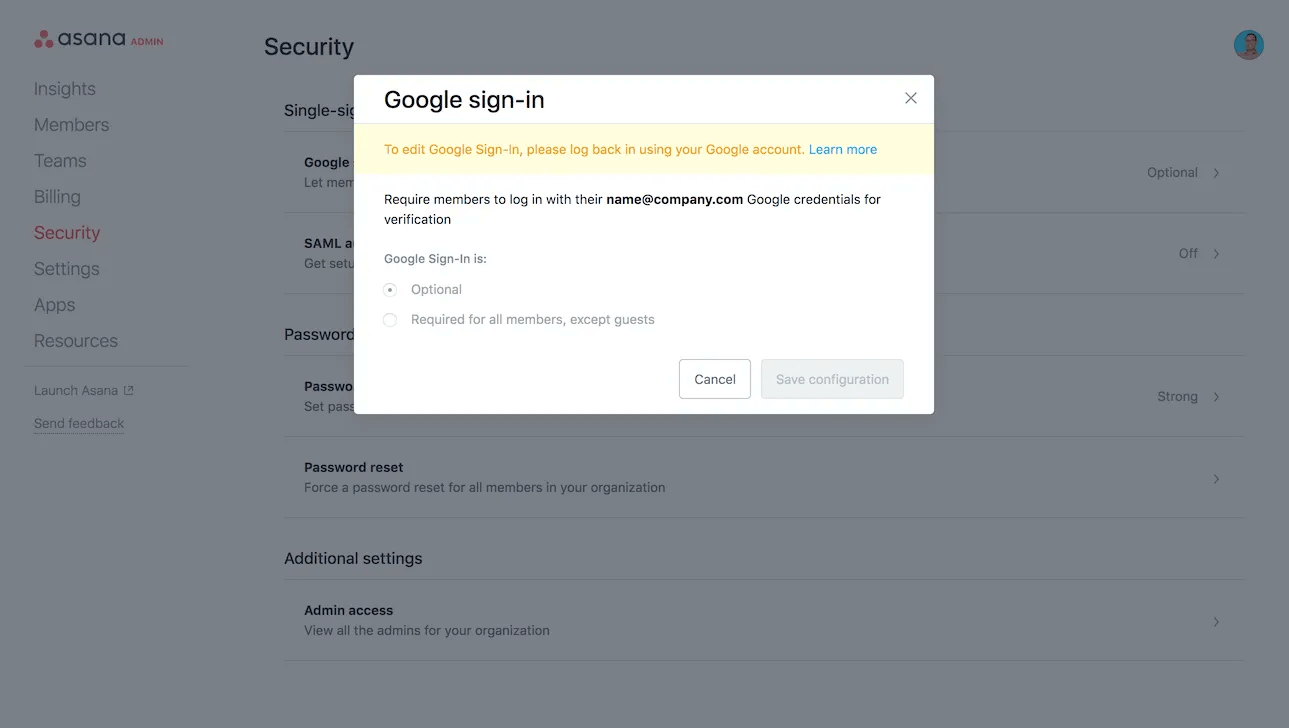Expand the Admin access row chevron
The image size is (1289, 728).
1216,619
